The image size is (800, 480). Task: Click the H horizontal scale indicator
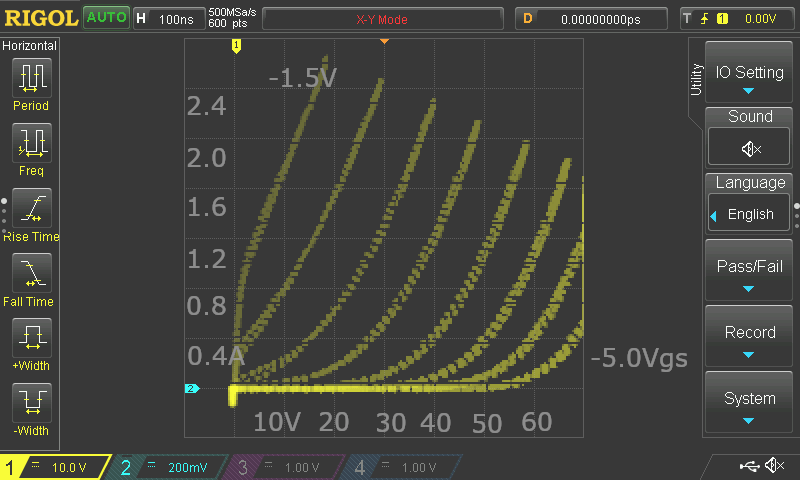point(141,19)
